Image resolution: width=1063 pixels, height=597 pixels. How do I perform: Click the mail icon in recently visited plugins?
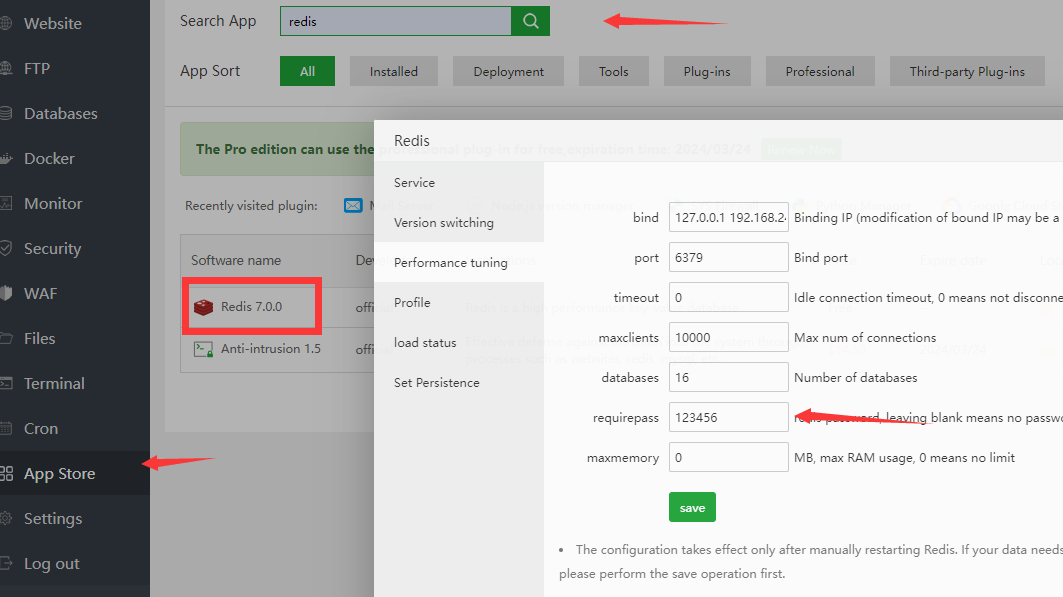tap(353, 205)
